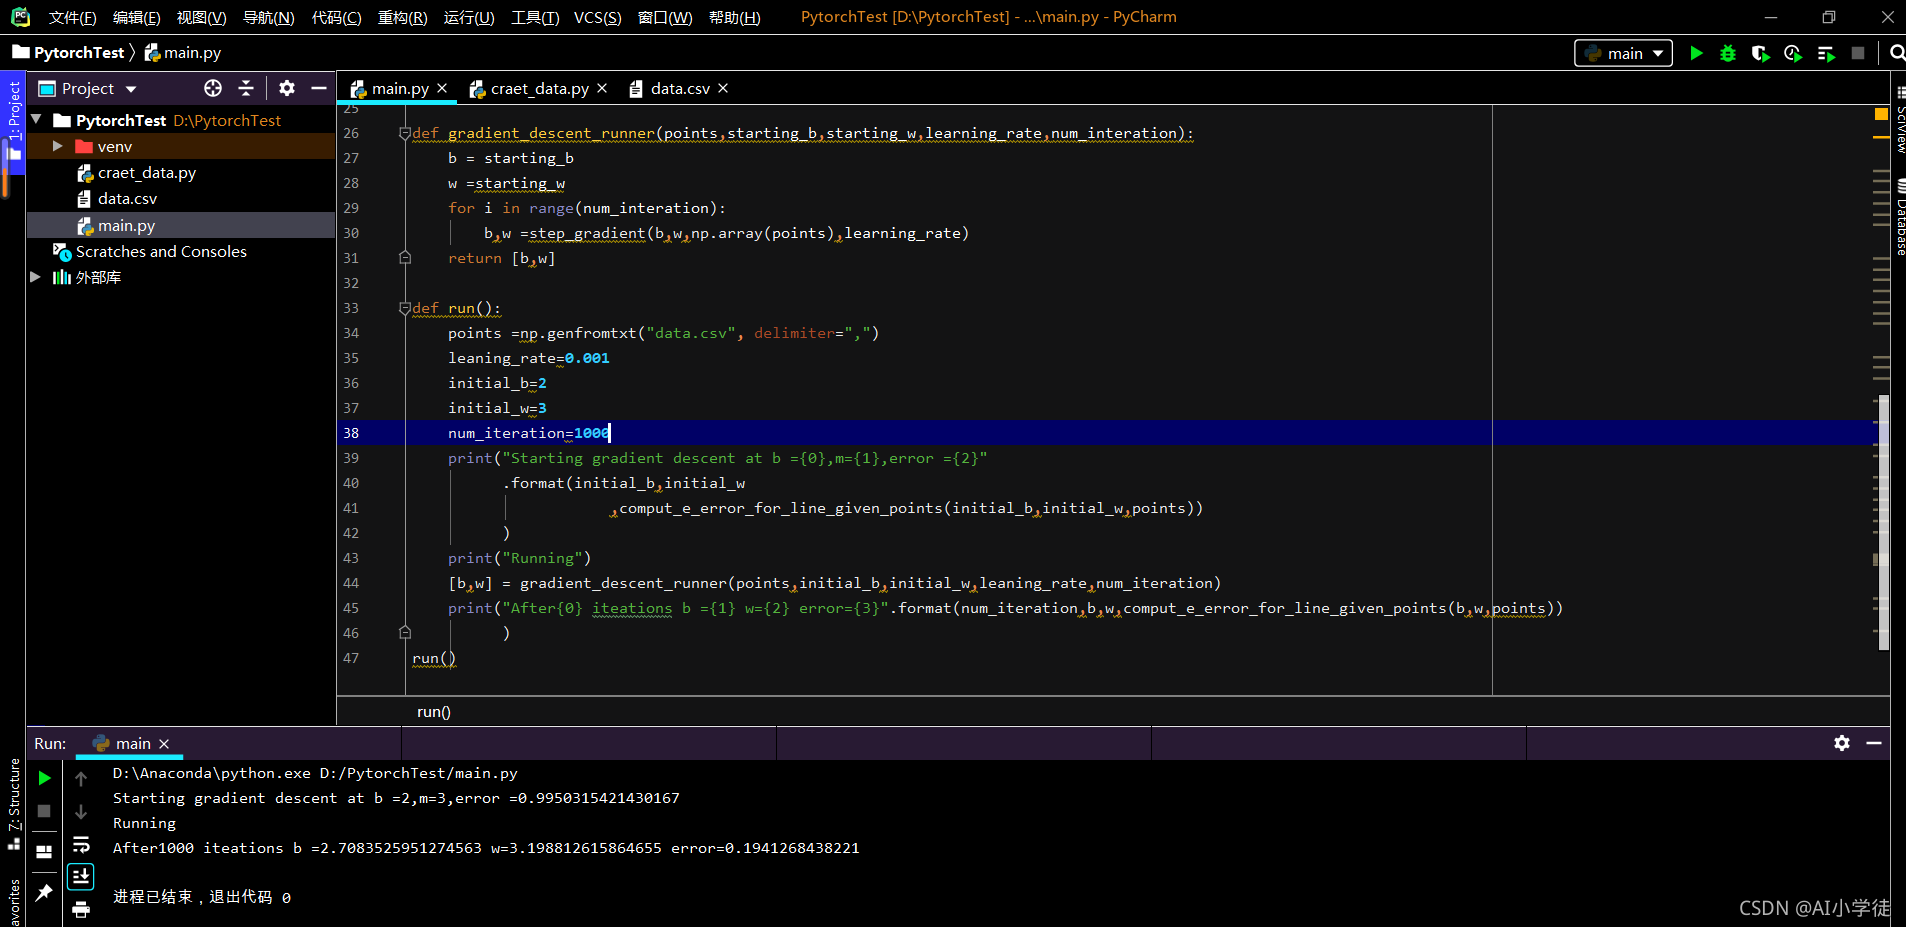This screenshot has height=927, width=1906.
Task: Place cursor on line 38 num_iteration=1000
Action: tap(528, 433)
